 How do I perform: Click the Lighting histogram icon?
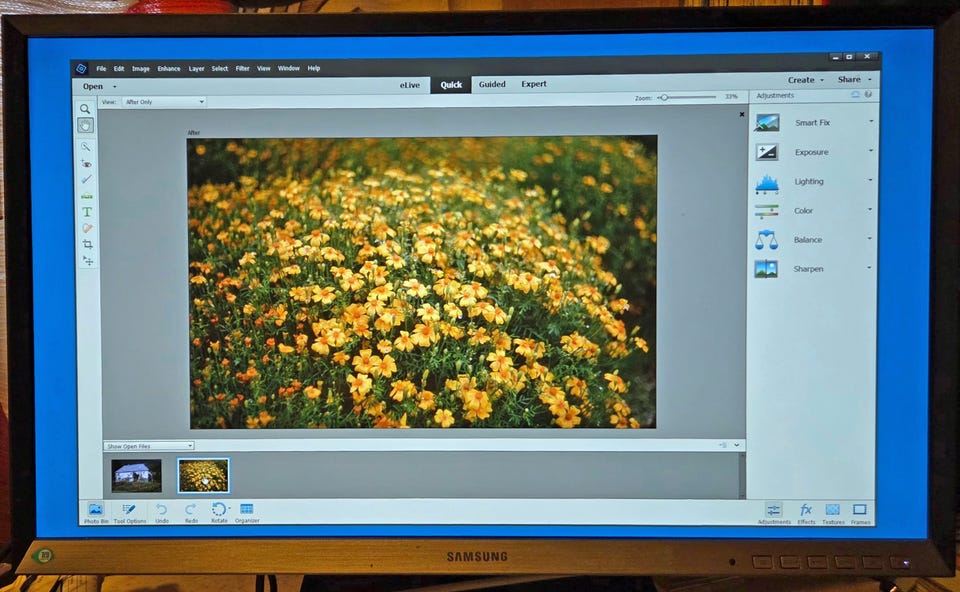tap(767, 182)
